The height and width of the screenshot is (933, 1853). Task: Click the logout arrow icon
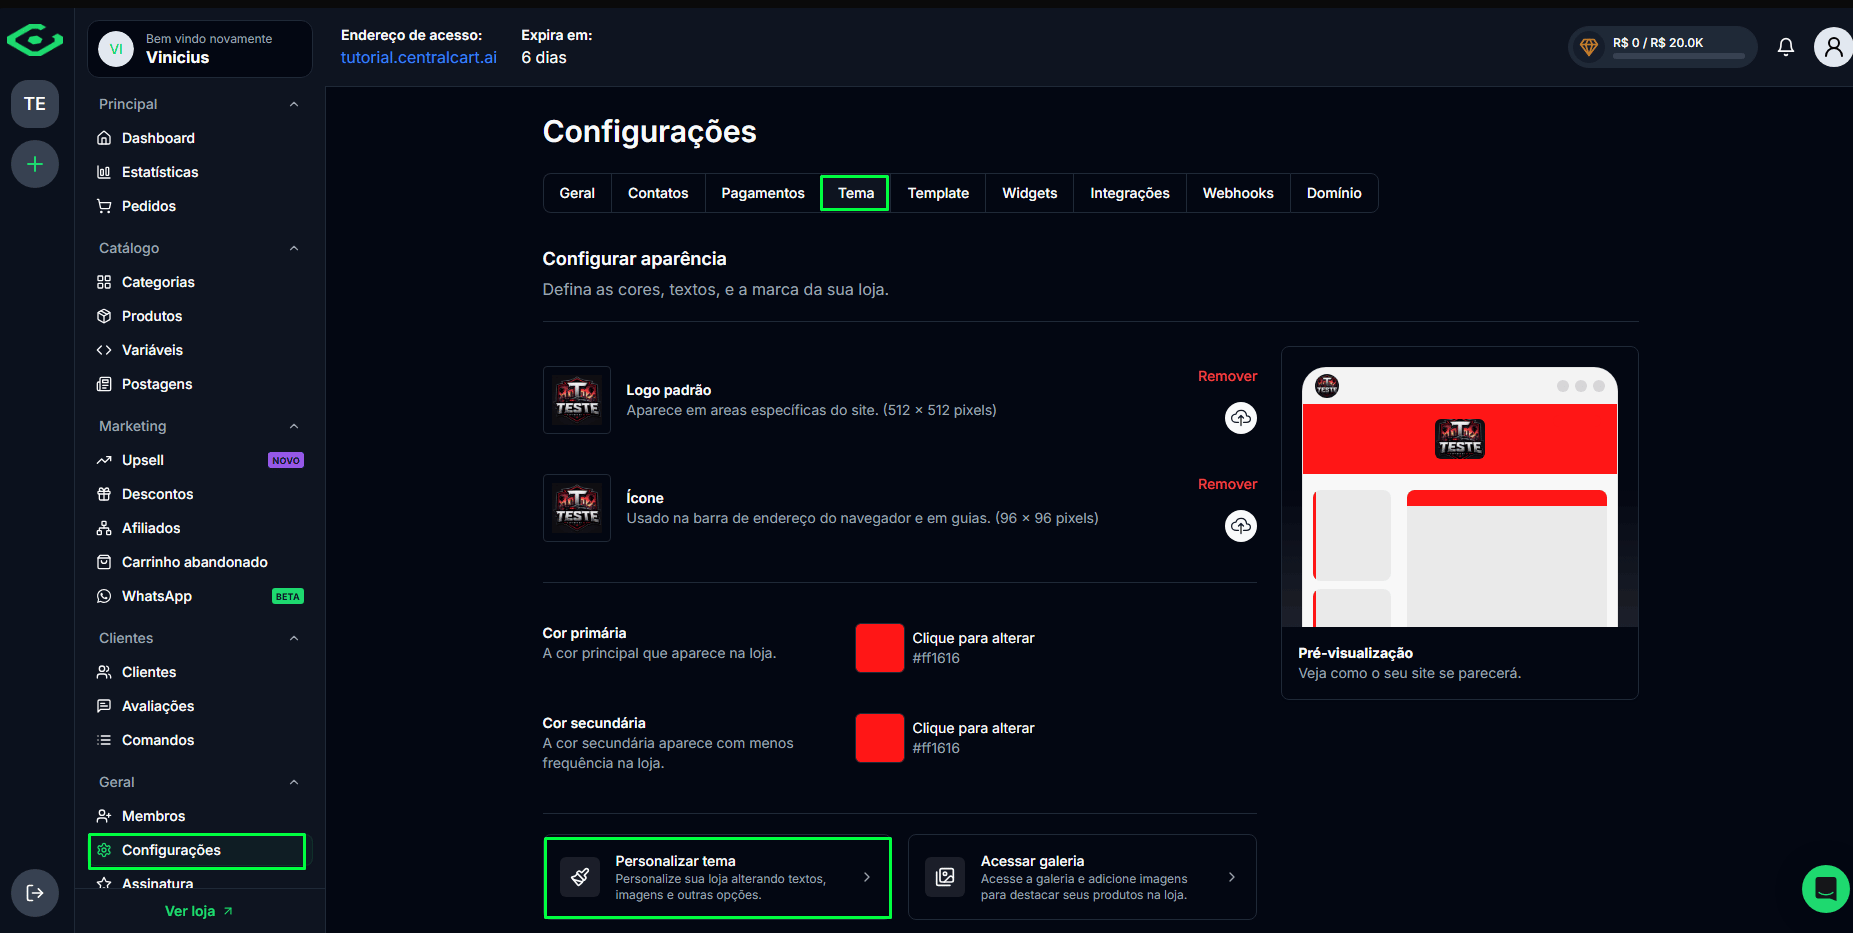pos(35,893)
